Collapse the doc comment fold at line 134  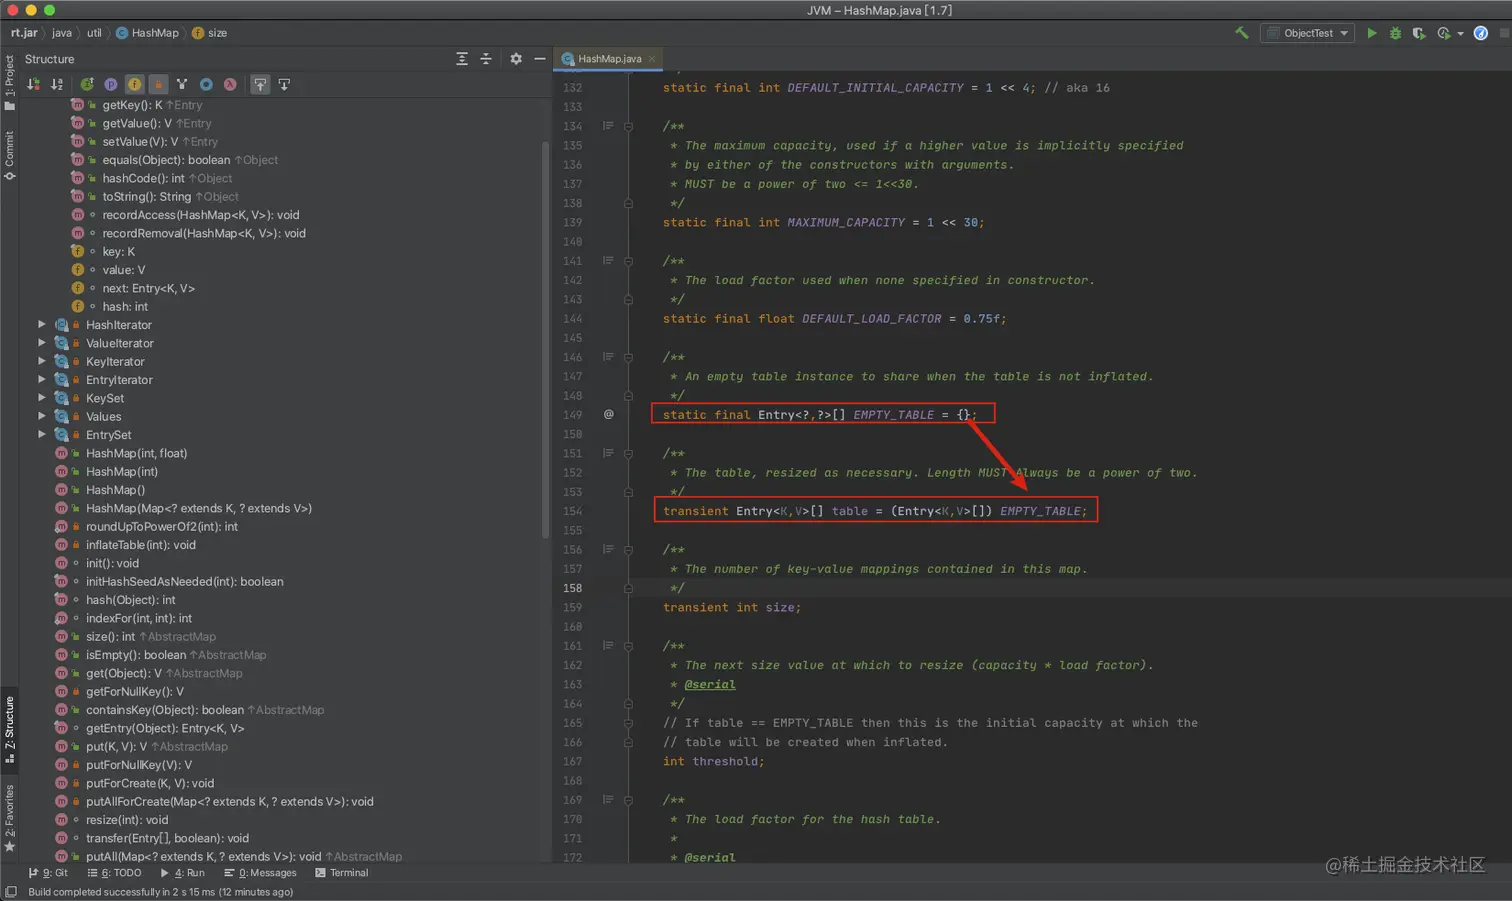tap(628, 126)
